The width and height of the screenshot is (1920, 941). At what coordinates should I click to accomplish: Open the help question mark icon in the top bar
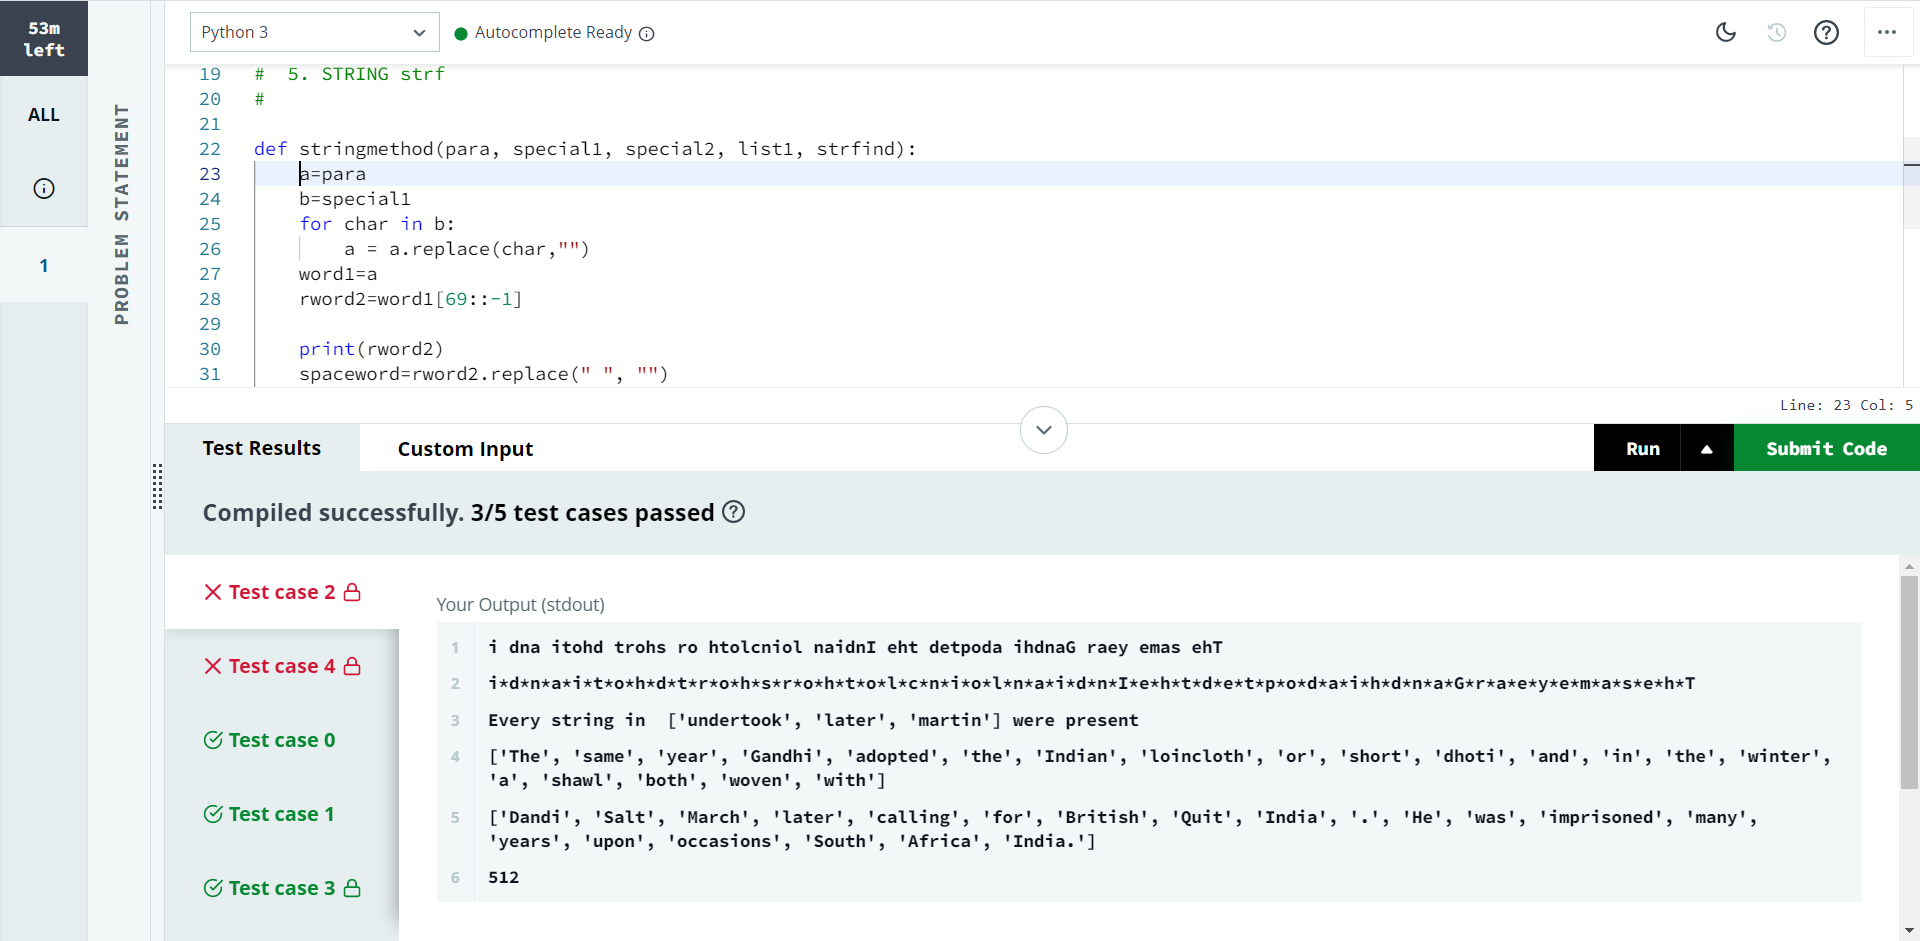tap(1827, 32)
